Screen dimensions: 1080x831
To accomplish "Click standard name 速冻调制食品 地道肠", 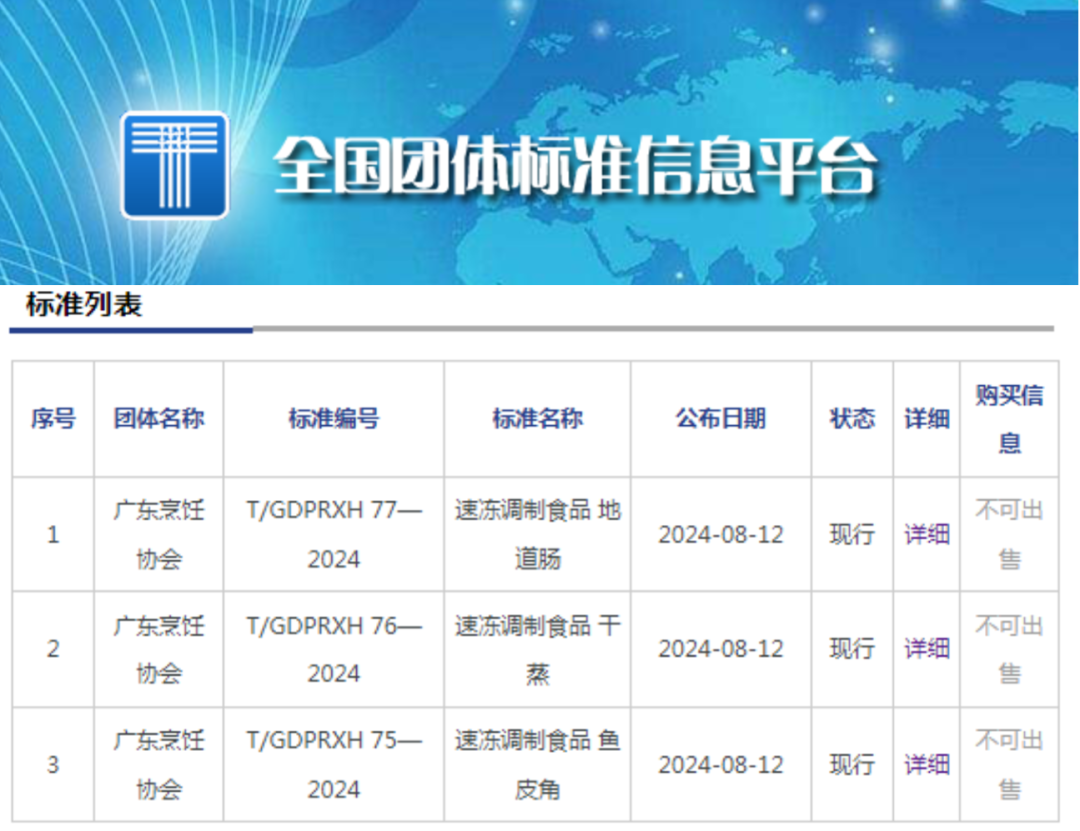I will click(538, 534).
